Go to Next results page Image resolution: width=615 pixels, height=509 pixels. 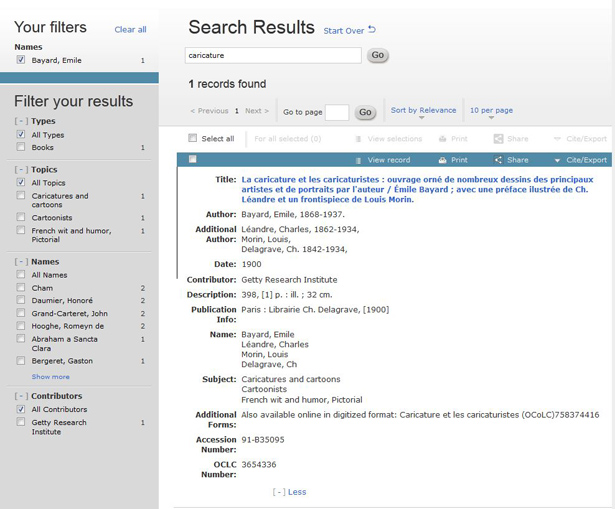point(257,111)
